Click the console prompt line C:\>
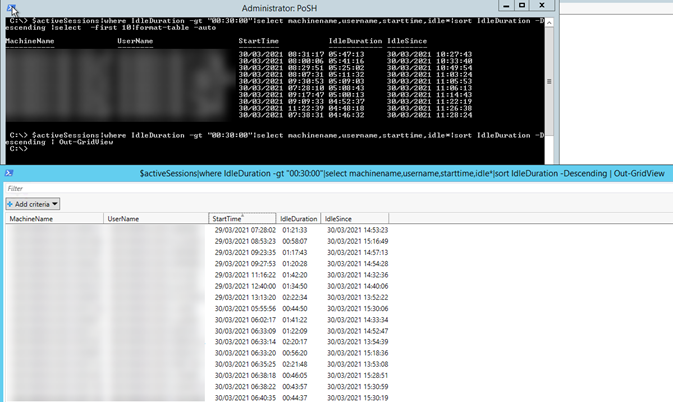This screenshot has width=673, height=402. 18,148
